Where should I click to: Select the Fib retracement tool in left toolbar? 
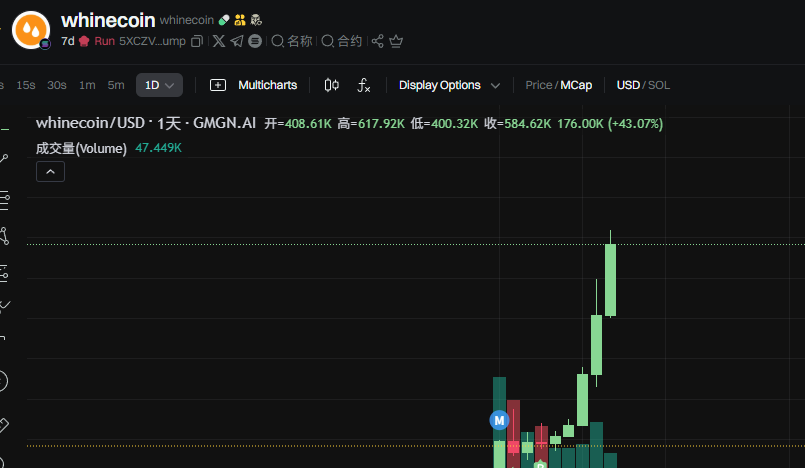[4, 201]
